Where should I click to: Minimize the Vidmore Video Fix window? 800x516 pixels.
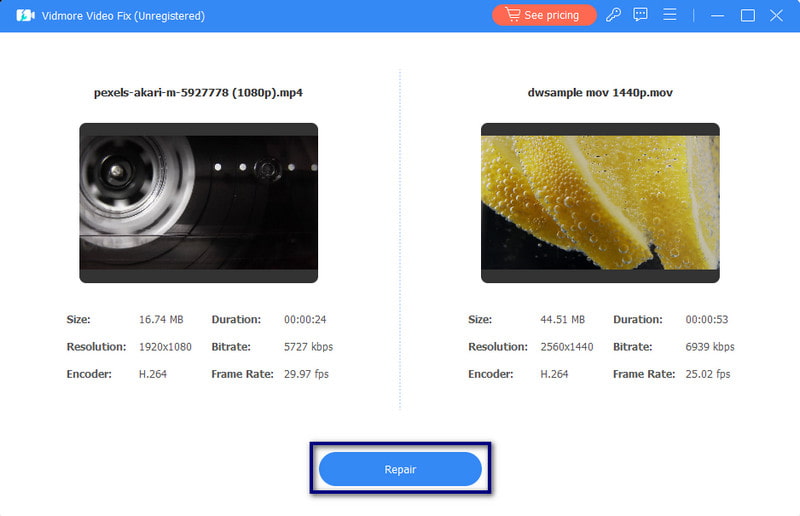[x=717, y=16]
